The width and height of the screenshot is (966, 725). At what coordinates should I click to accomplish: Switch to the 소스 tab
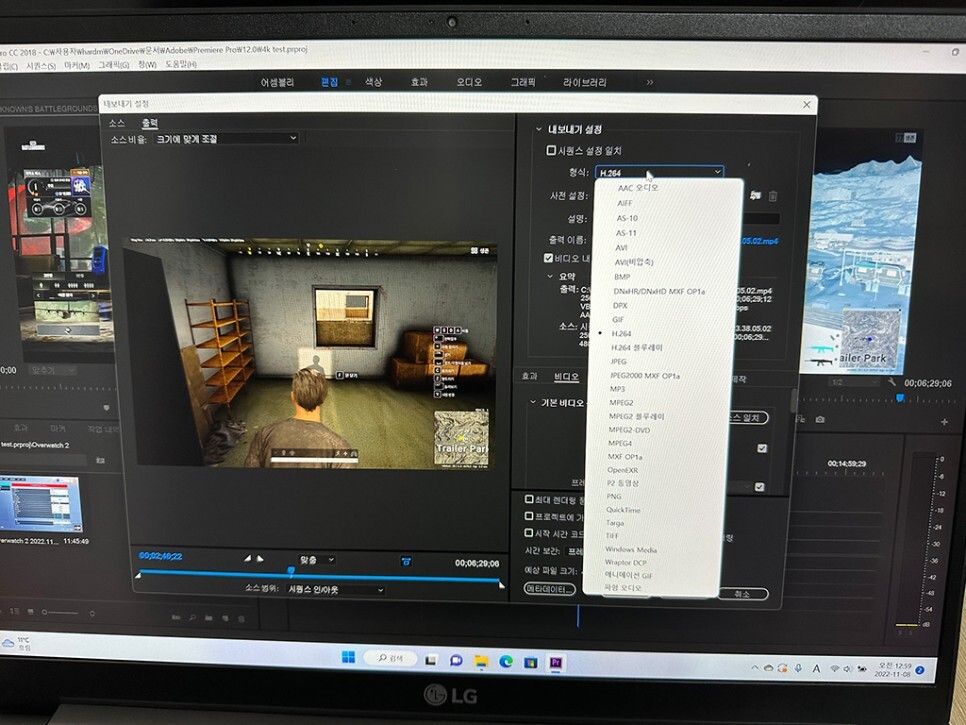pyautogui.click(x=117, y=123)
